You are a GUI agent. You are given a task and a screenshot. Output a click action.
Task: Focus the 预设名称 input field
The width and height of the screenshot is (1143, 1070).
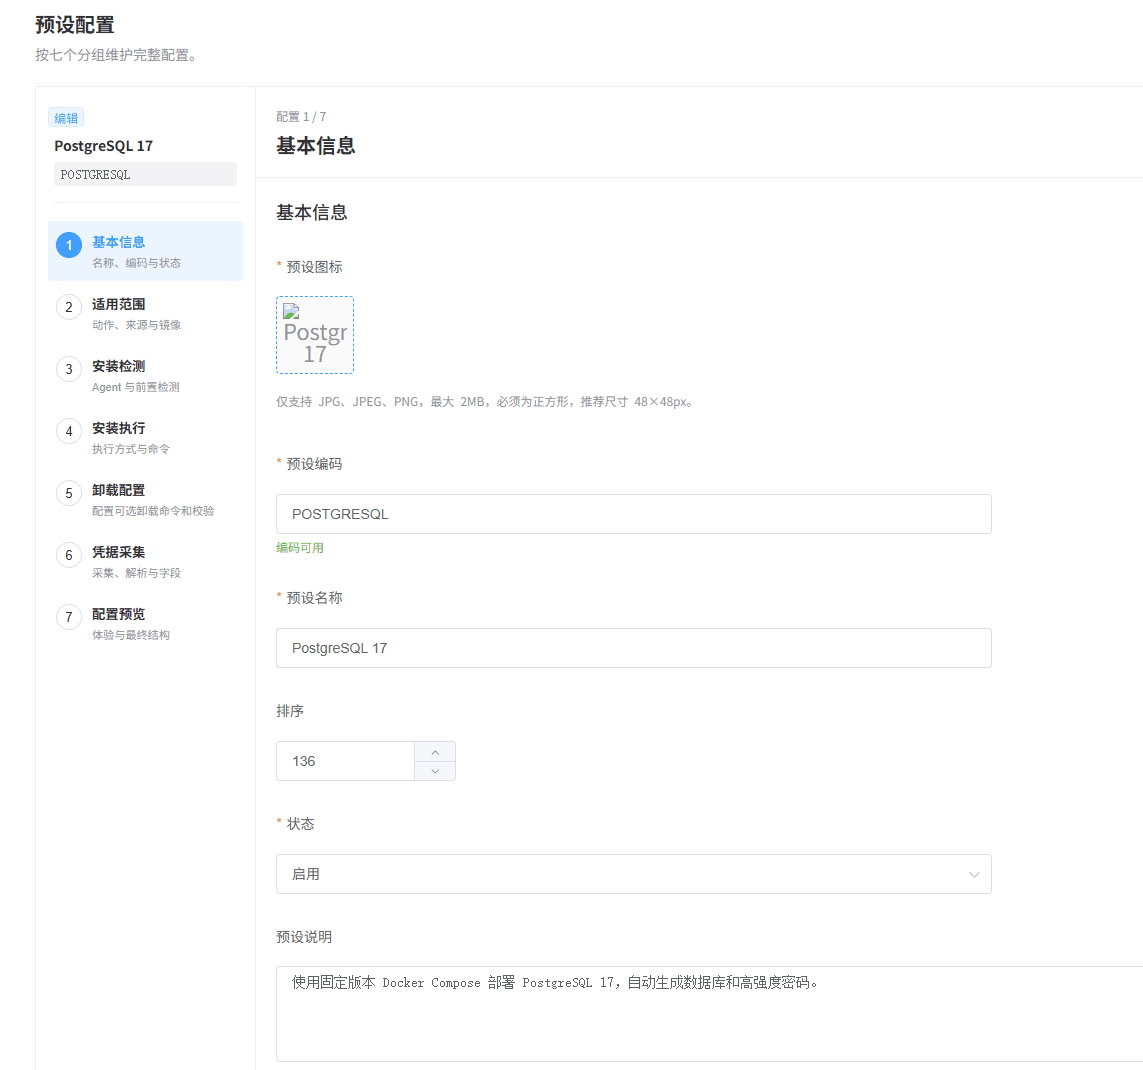tap(633, 648)
